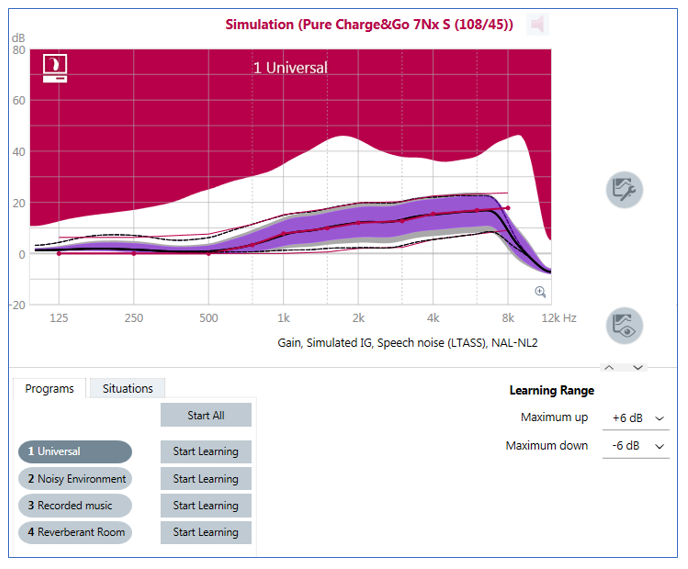Click the muted speaker icon beside the title
Screen dimensions: 688x569
[538, 24]
